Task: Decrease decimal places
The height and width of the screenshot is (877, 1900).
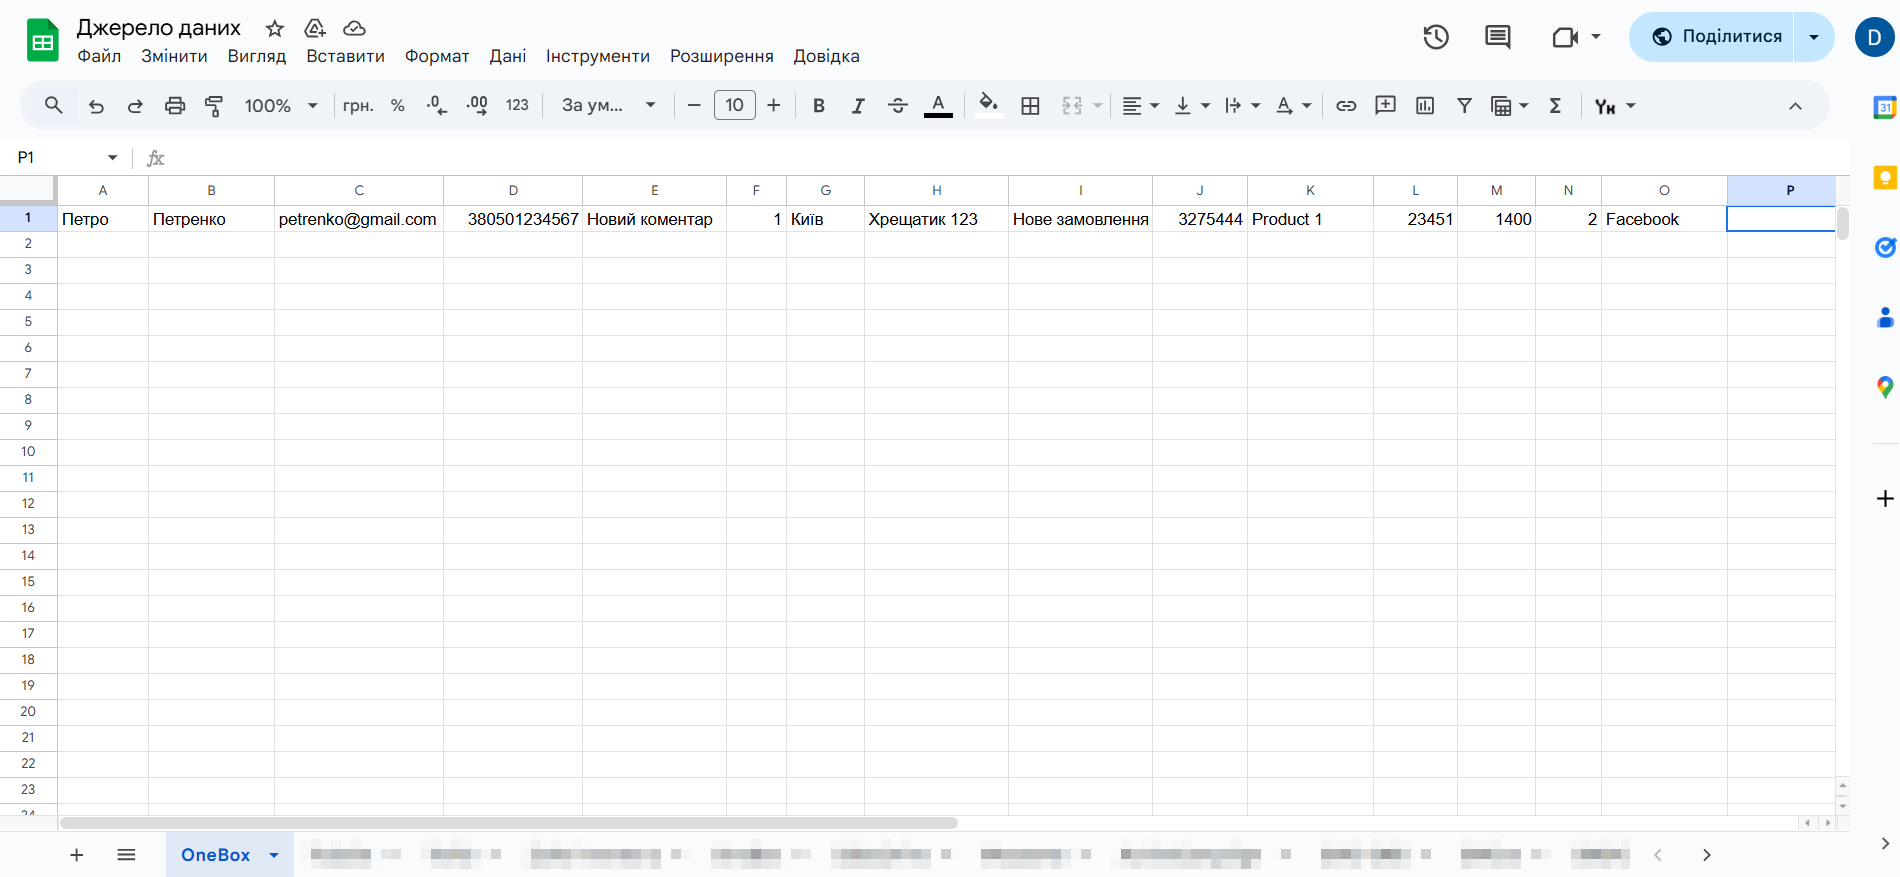Action: 437,105
